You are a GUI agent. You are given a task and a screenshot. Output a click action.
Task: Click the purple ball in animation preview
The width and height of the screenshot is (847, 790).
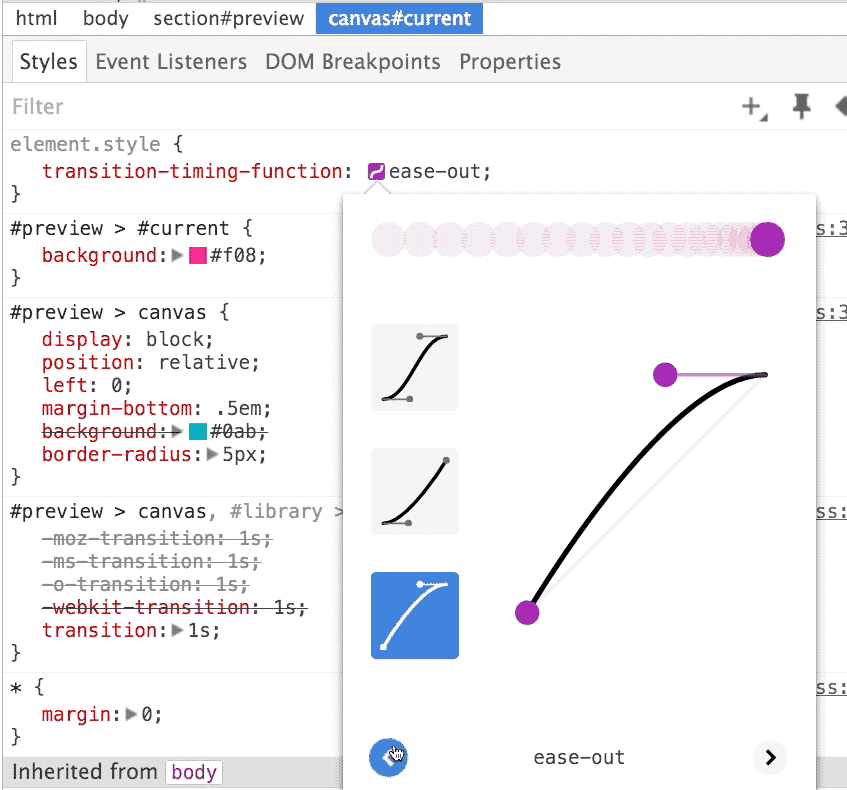767,239
